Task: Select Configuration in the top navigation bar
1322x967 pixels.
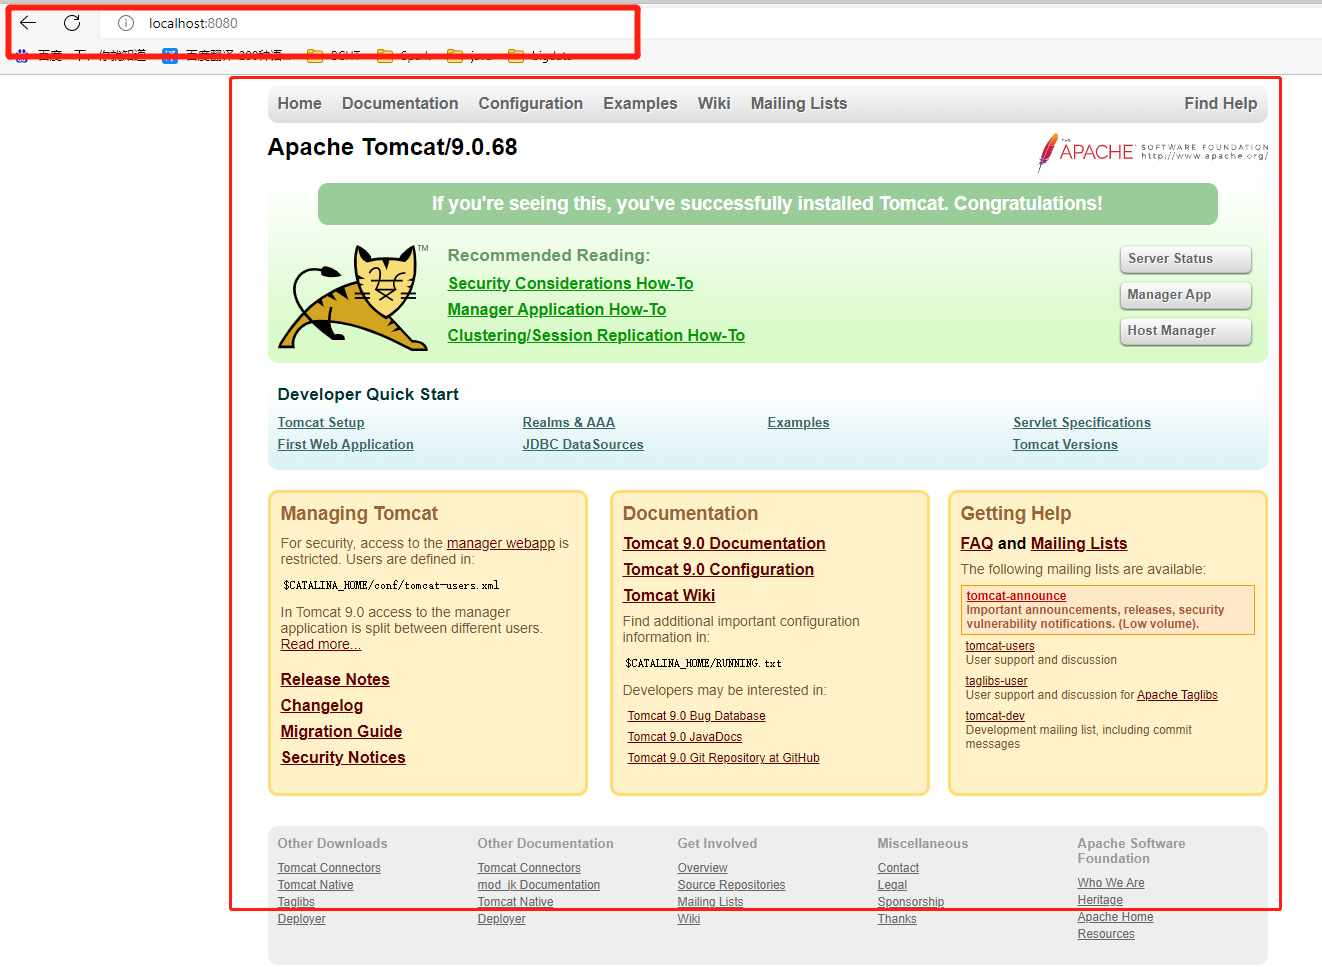Action: click(x=531, y=103)
